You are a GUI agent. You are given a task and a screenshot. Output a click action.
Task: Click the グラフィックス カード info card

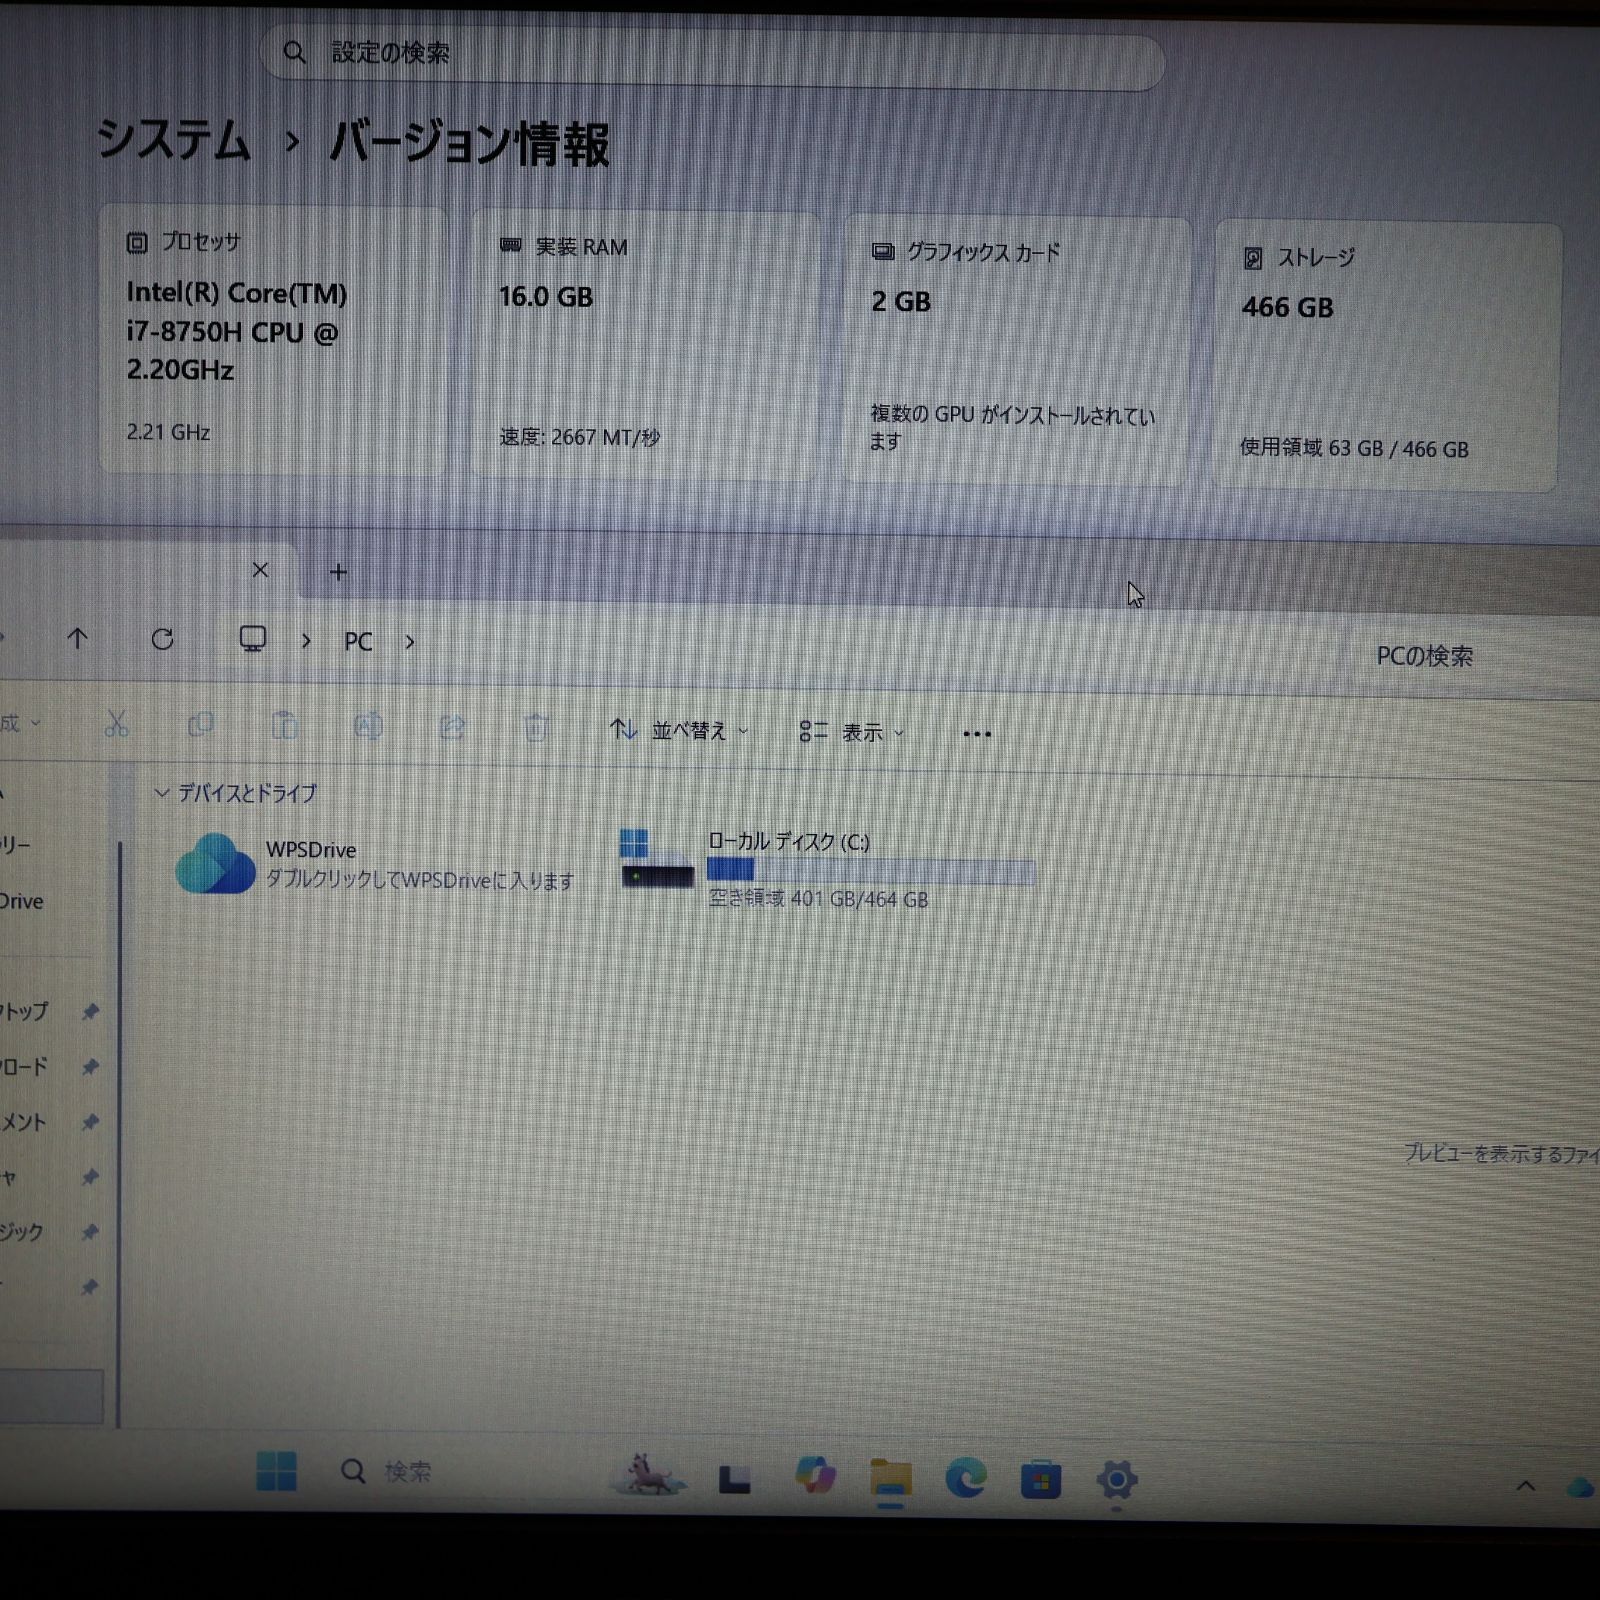(x=1018, y=350)
